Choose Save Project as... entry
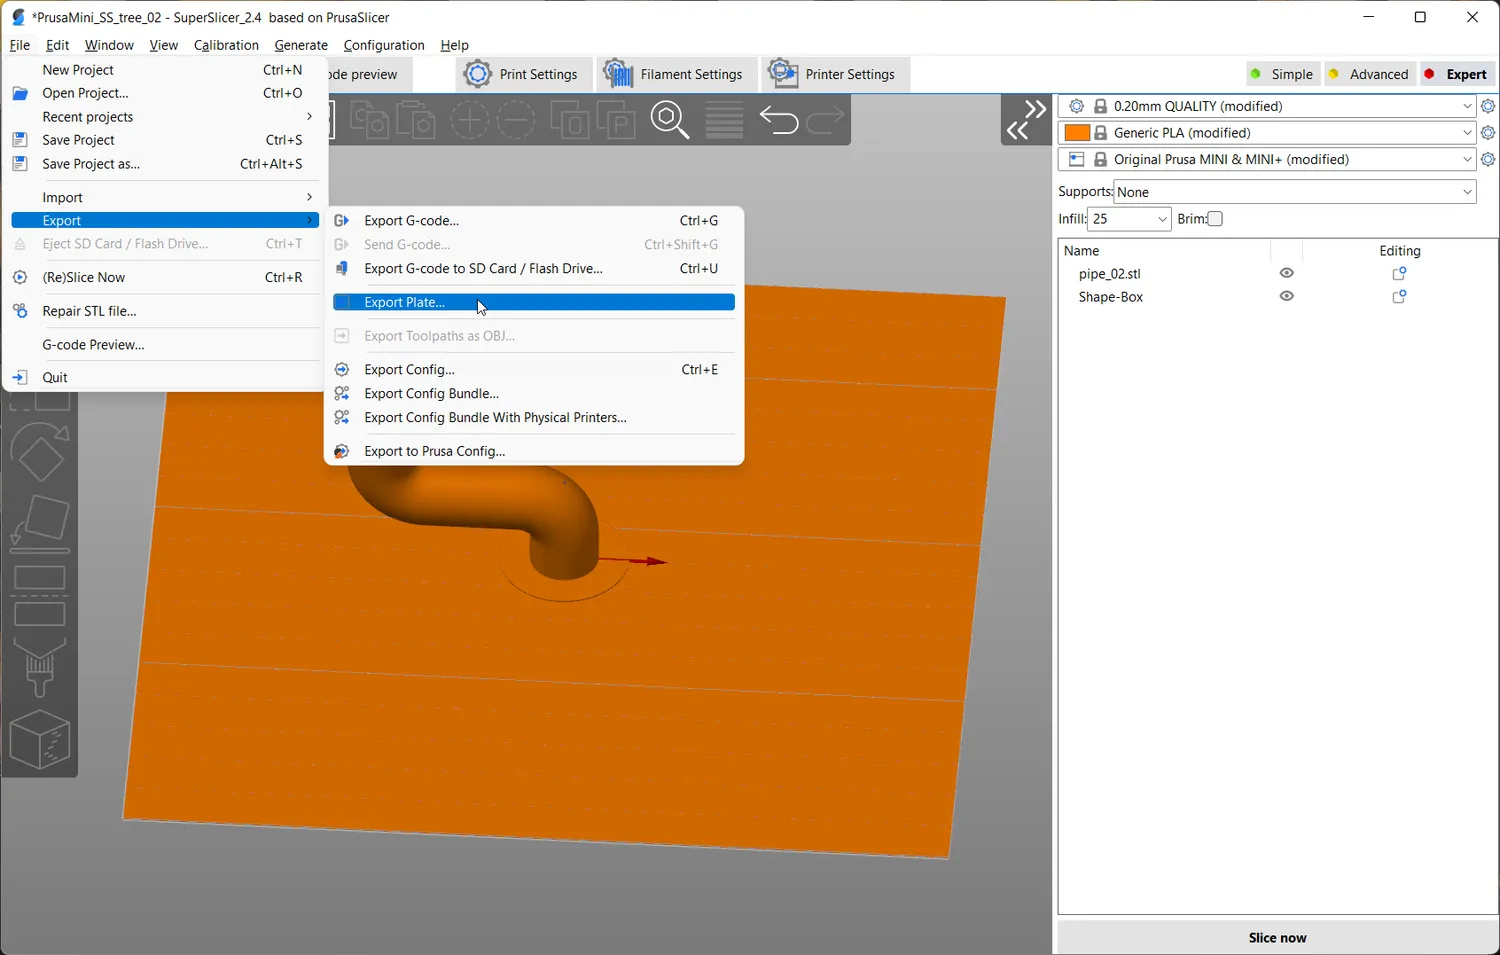Viewport: 1500px width, 955px height. 165,164
